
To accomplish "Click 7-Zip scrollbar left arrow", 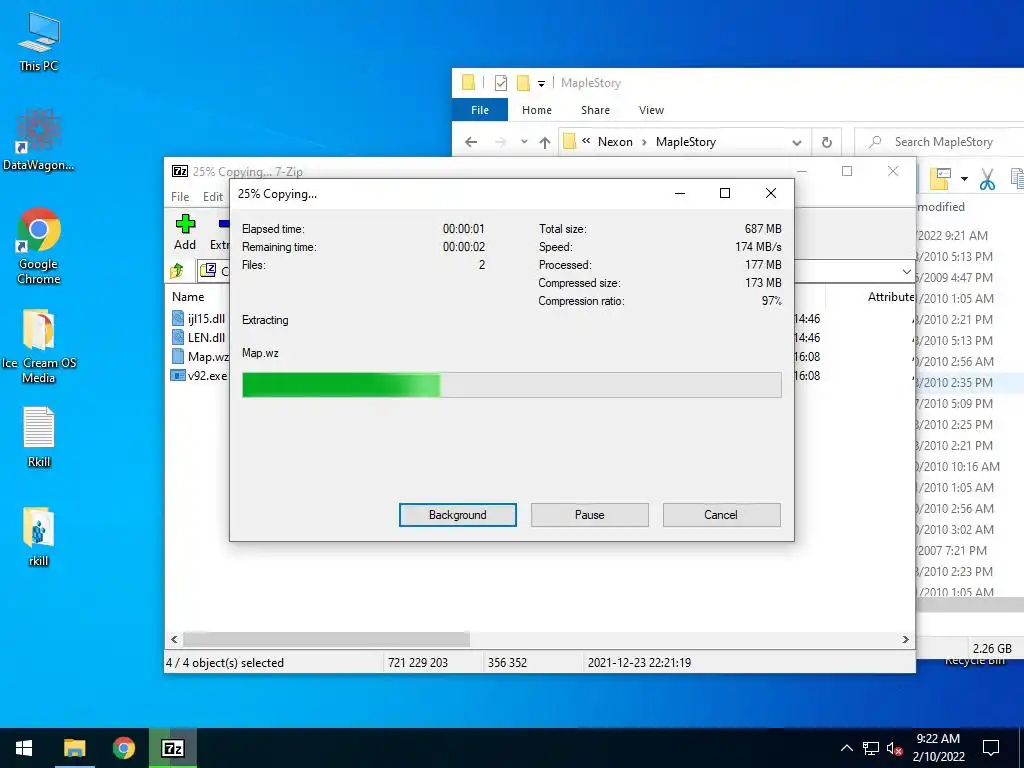I will point(174,639).
